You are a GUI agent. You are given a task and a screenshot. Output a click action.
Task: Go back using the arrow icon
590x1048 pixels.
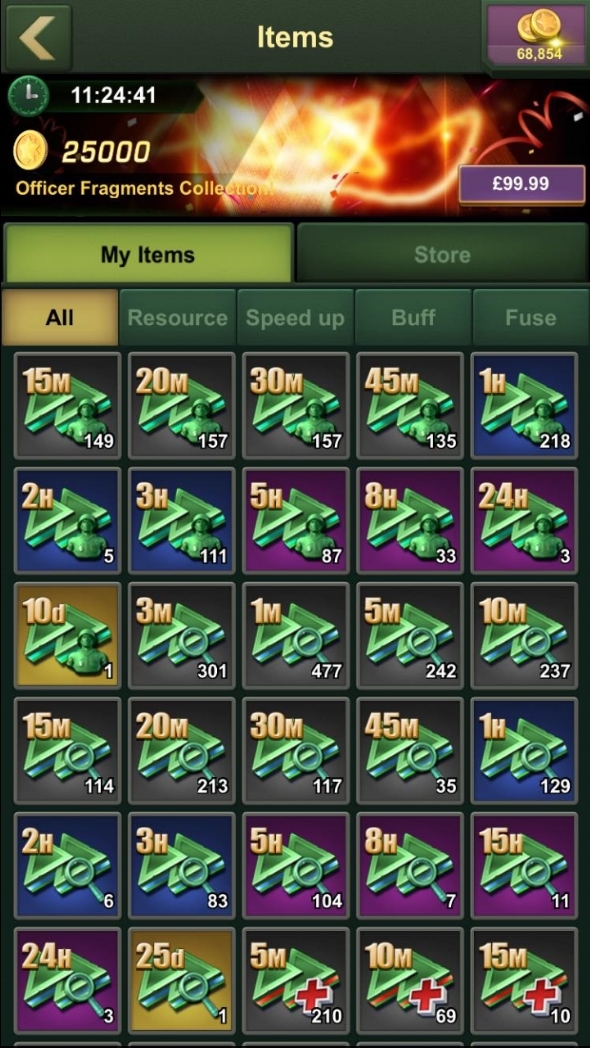click(37, 37)
